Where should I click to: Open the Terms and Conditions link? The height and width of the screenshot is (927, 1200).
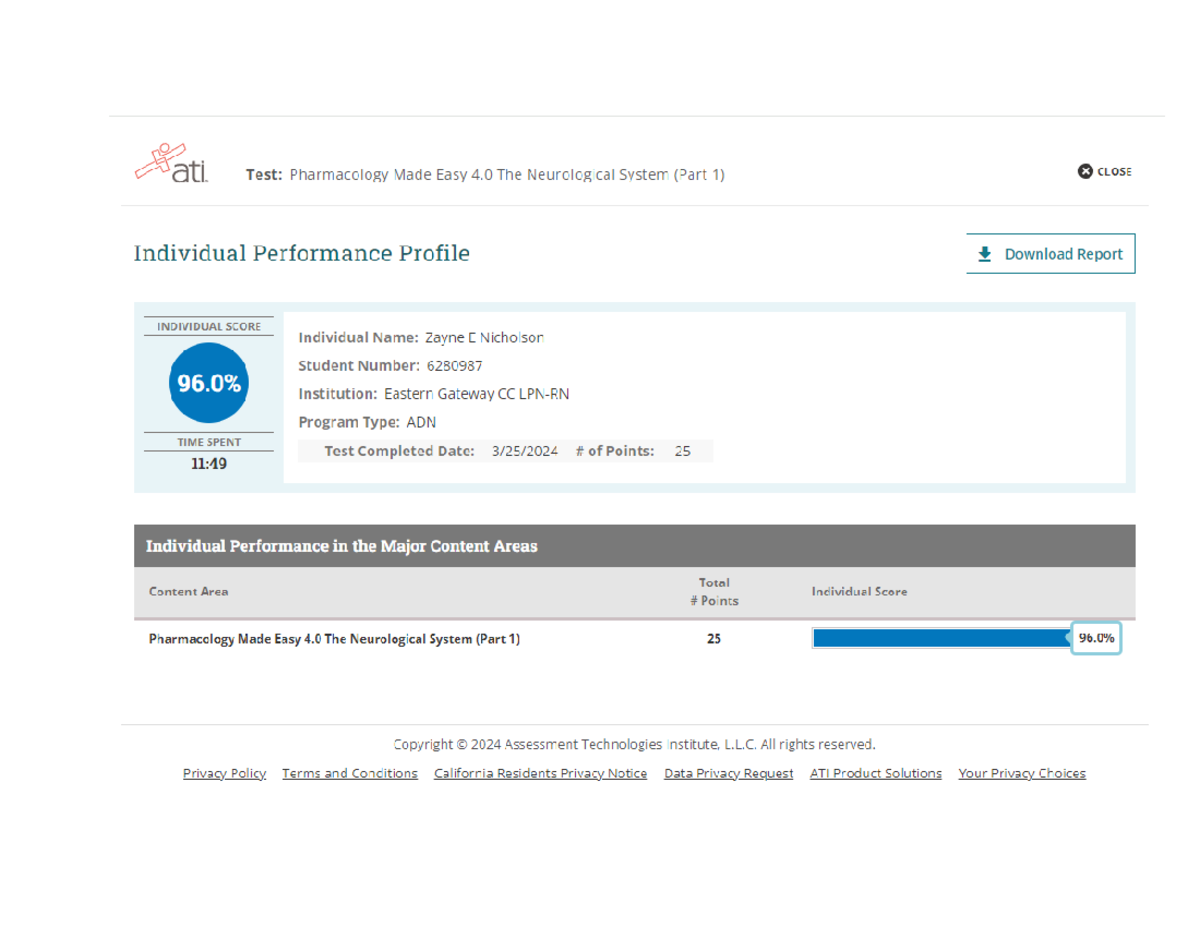pyautogui.click(x=350, y=773)
